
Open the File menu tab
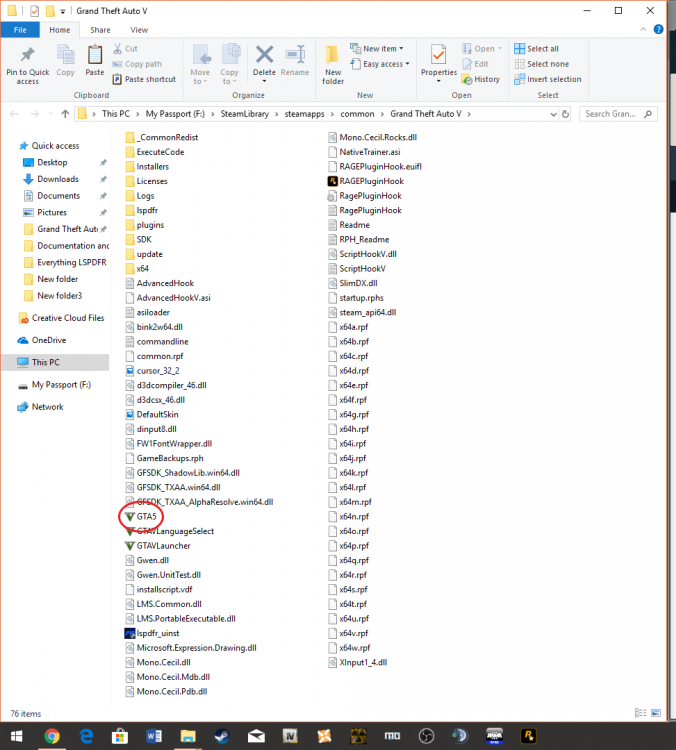[20, 30]
